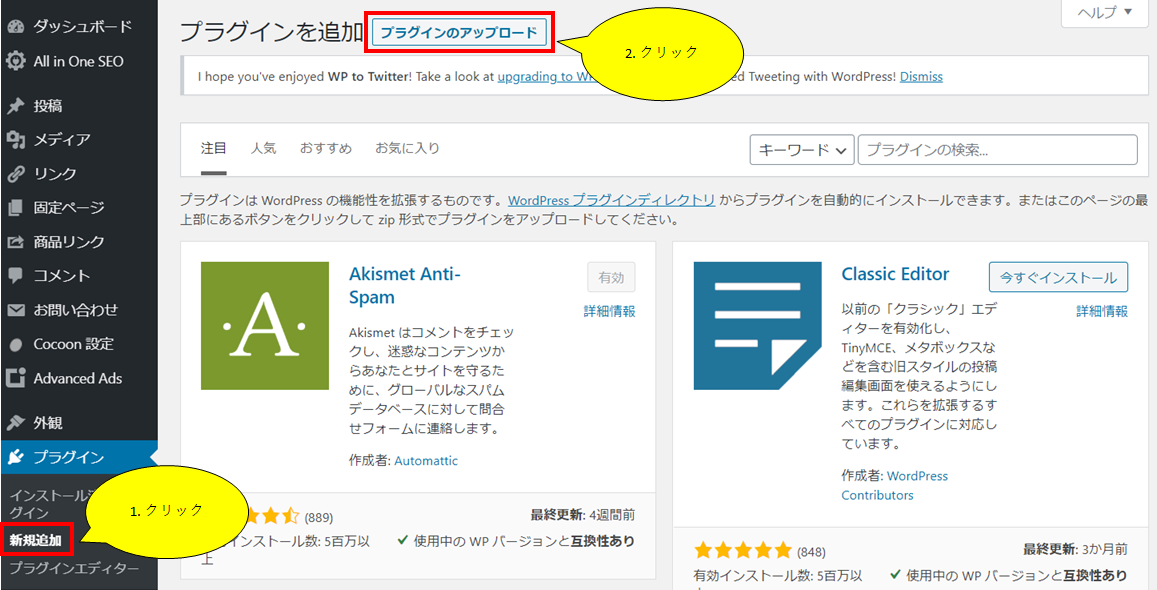
Task: Click the Advanced Ads icon
Action: (x=15, y=378)
